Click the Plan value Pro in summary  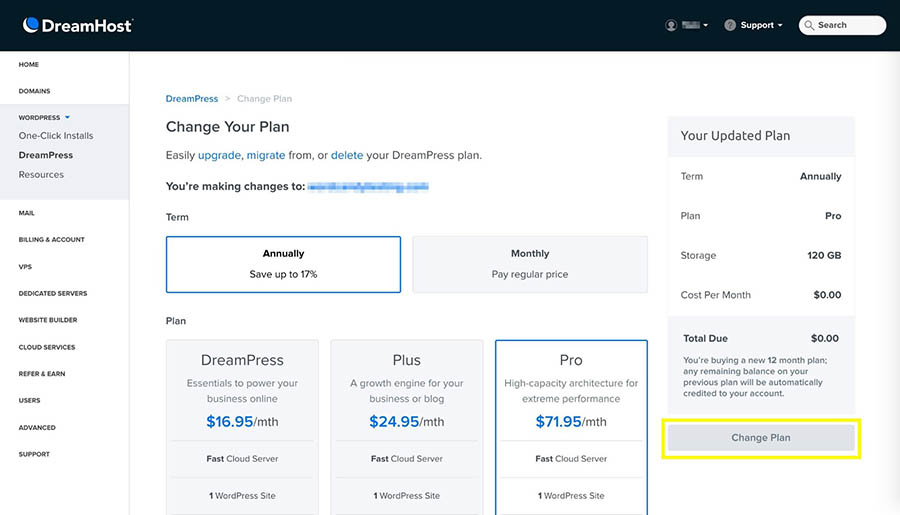click(x=833, y=216)
